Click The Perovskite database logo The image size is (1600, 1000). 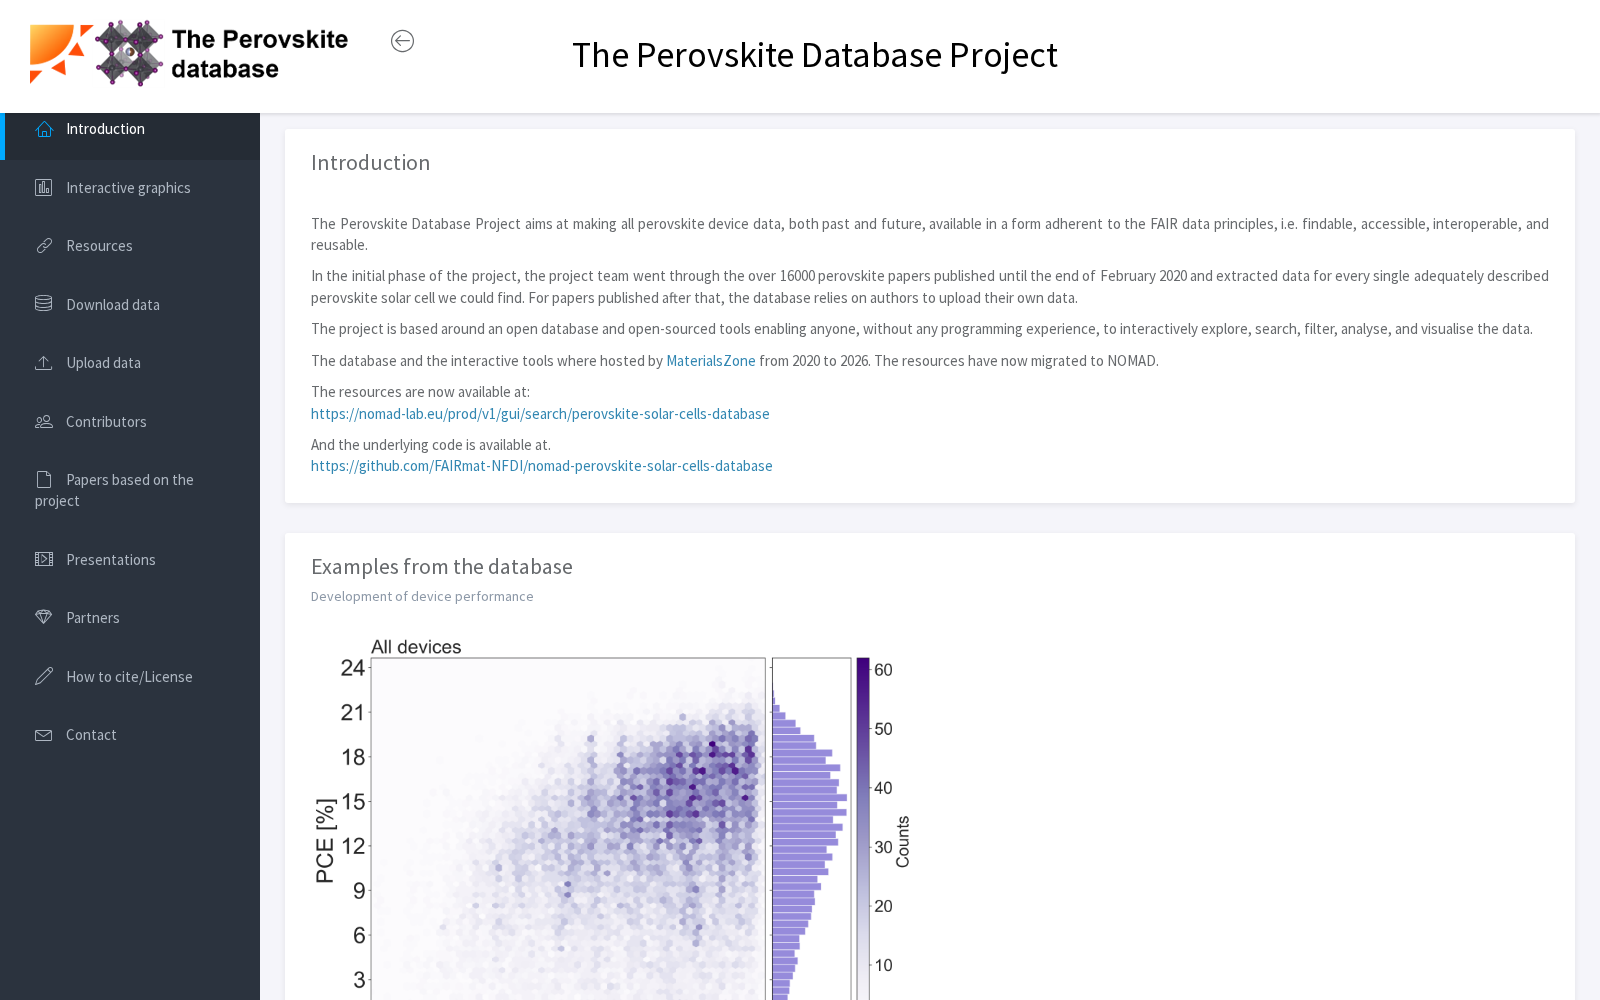[189, 53]
